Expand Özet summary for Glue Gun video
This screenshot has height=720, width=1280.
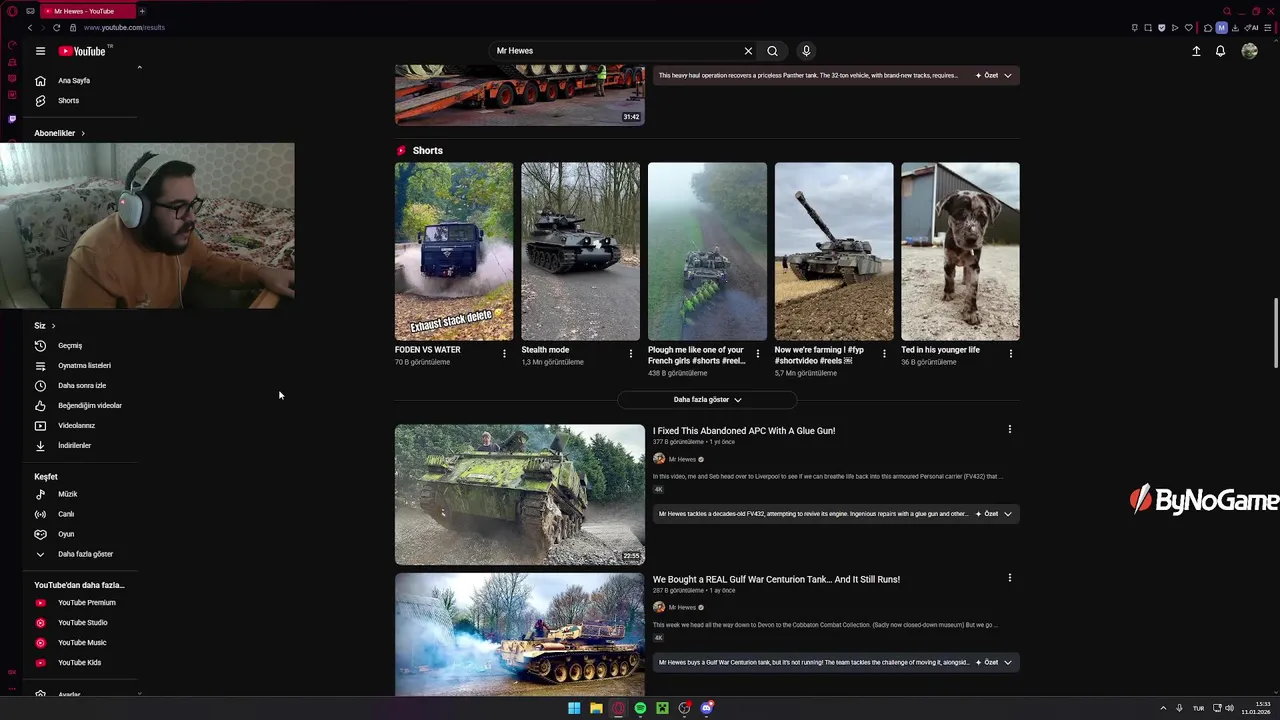click(x=994, y=514)
